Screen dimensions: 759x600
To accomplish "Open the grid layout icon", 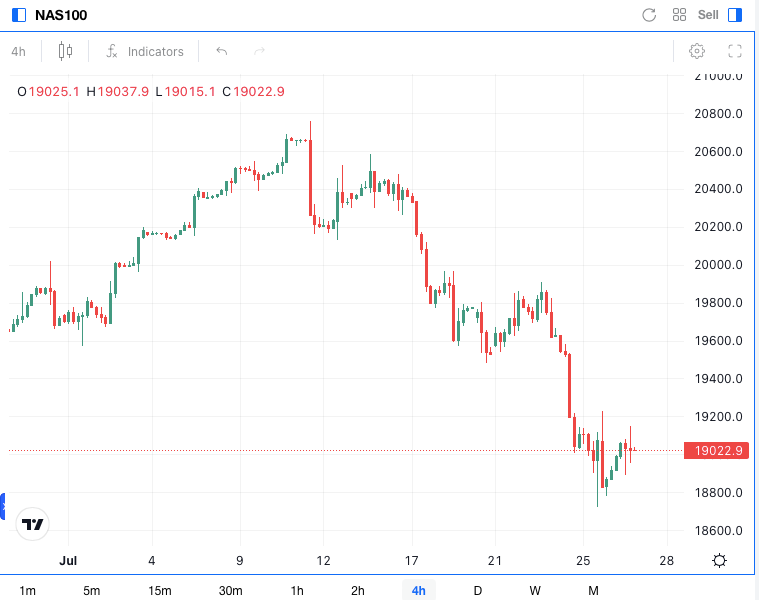I will [x=679, y=15].
